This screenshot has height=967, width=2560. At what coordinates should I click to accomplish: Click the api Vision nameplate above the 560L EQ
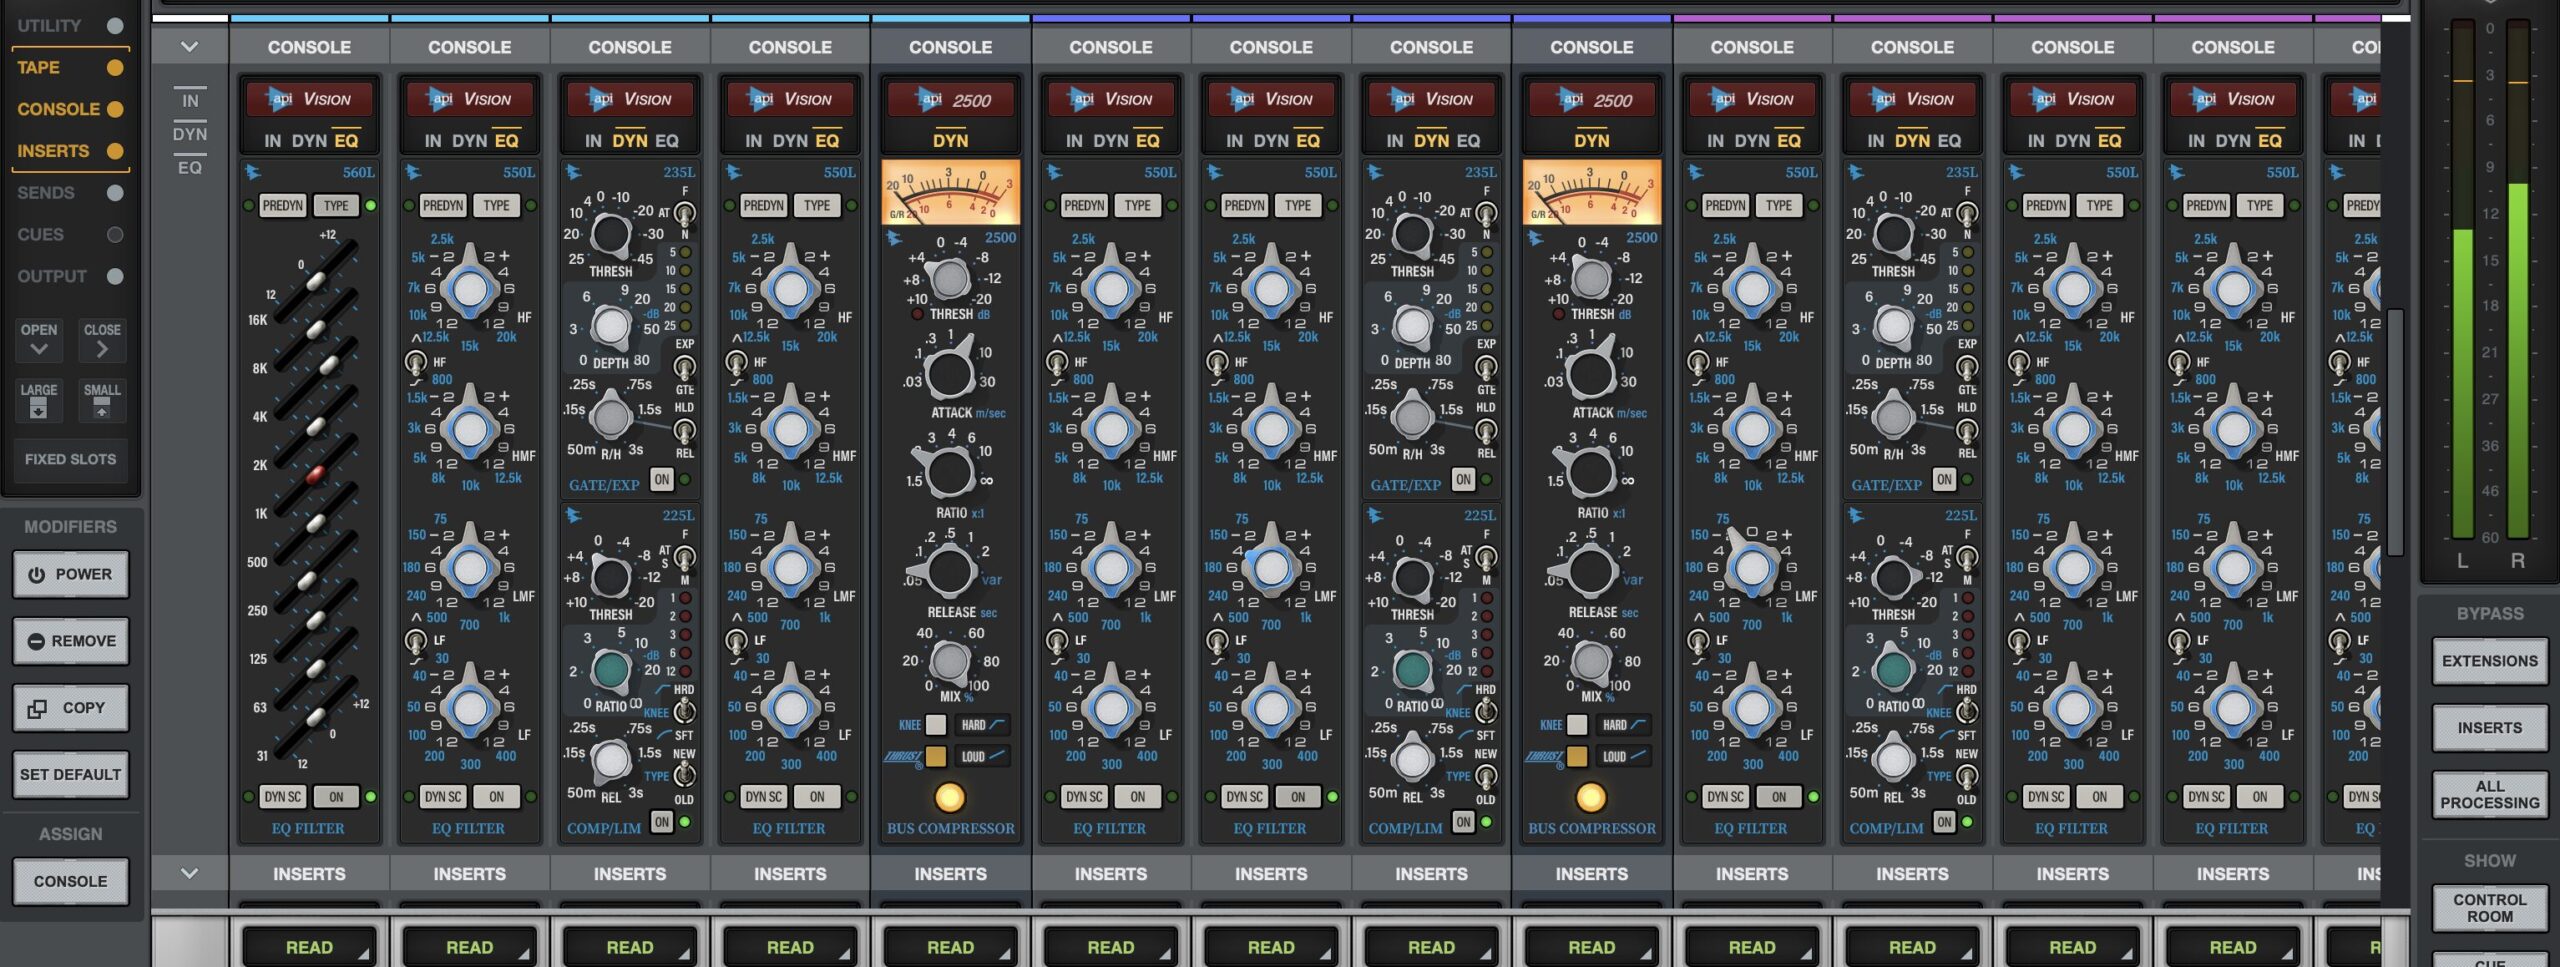309,99
